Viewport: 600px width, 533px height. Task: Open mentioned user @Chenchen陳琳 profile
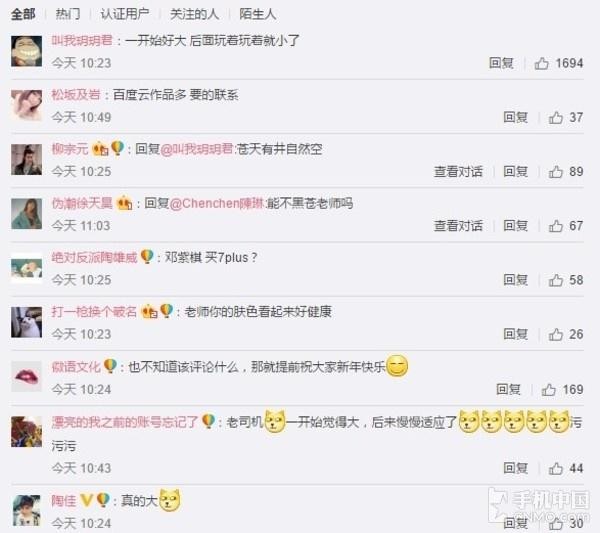(217, 203)
